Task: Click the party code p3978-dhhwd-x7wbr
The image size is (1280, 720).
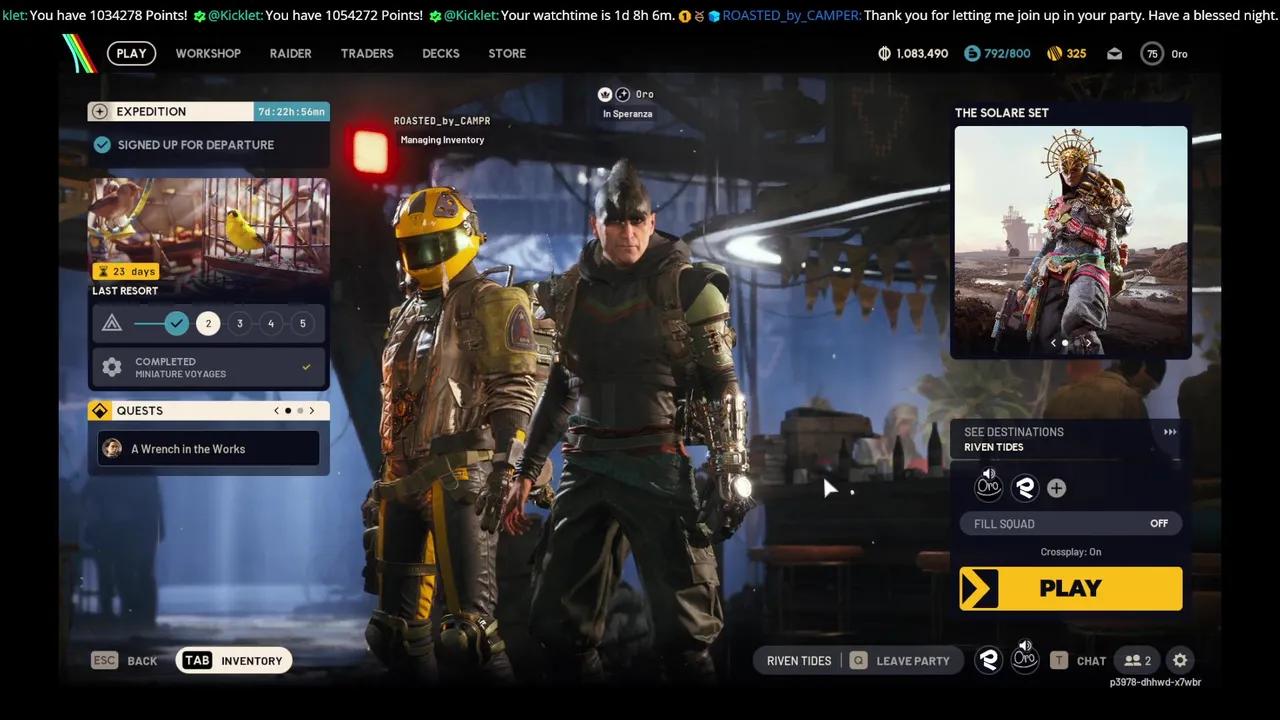Action: [1155, 682]
